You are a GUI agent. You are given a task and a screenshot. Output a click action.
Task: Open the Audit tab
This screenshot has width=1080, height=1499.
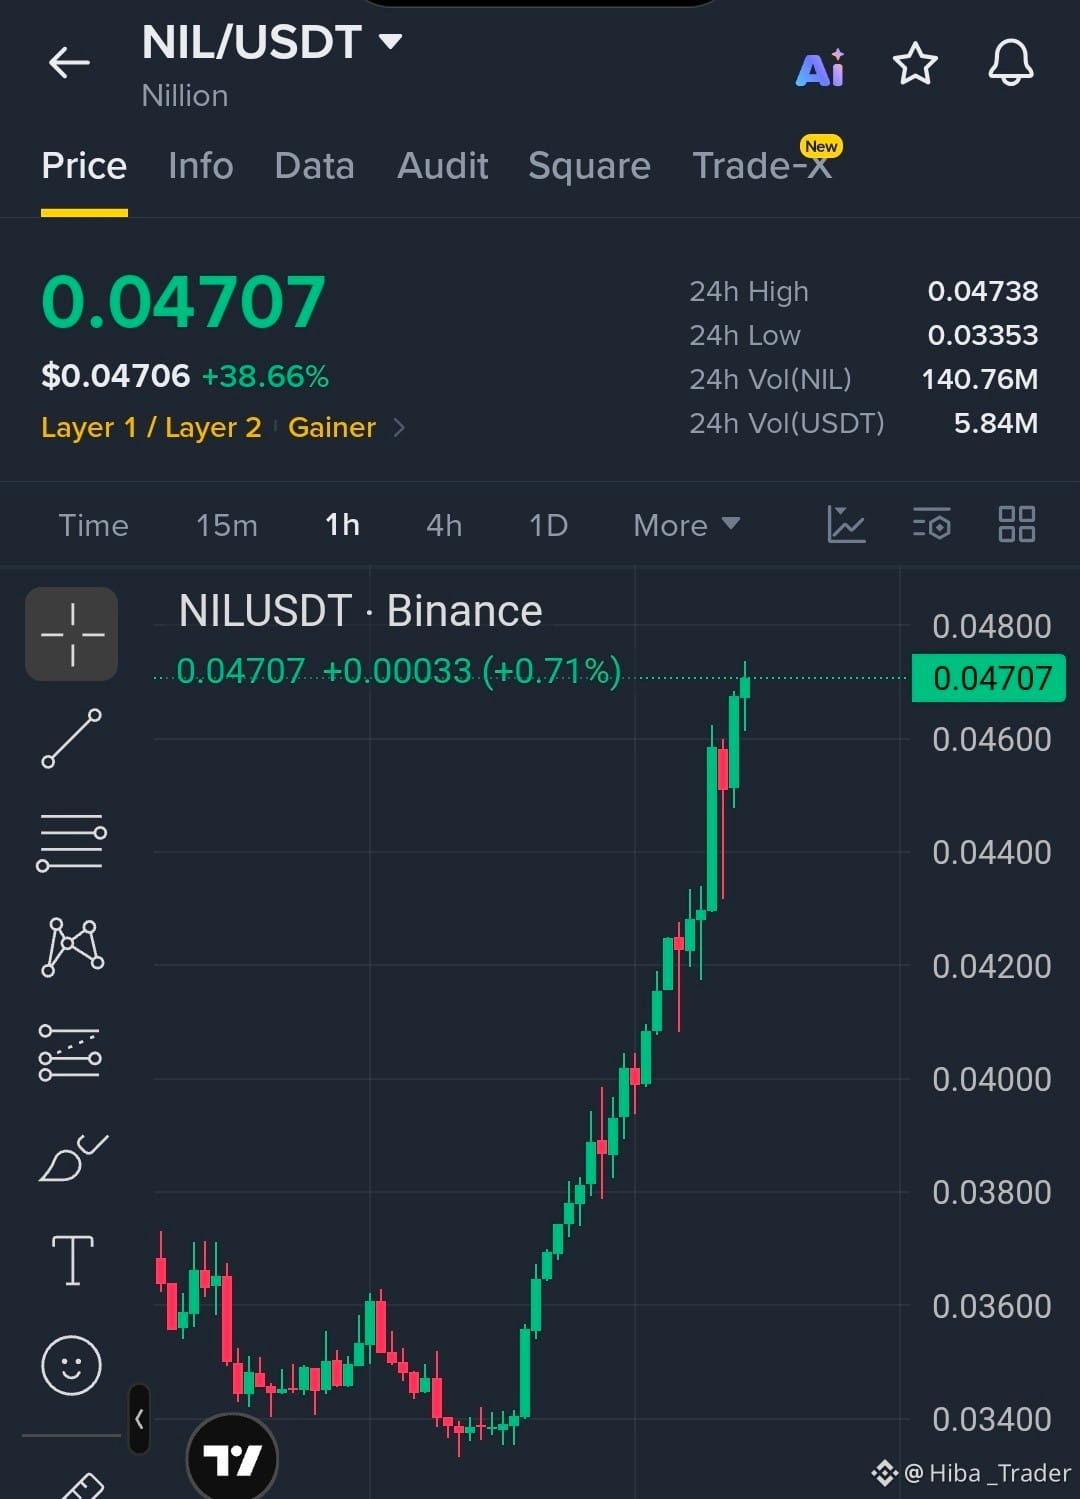click(442, 166)
